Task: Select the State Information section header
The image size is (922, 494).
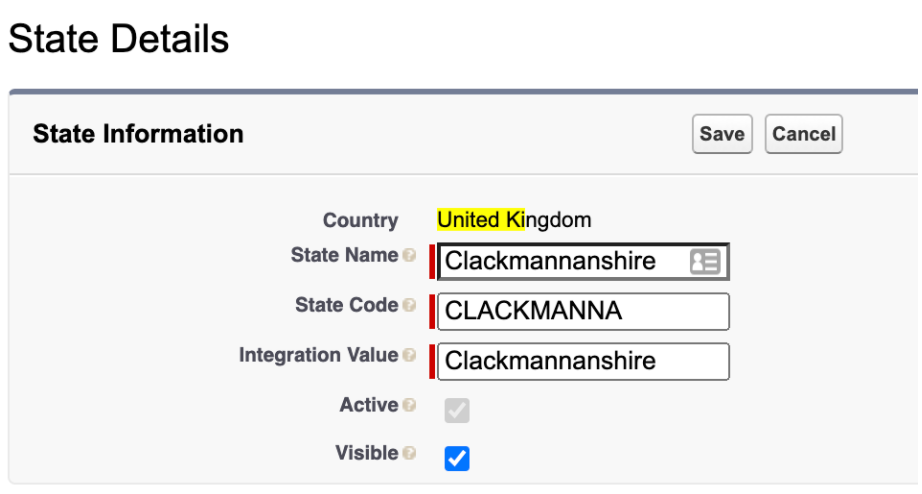Action: coord(138,133)
